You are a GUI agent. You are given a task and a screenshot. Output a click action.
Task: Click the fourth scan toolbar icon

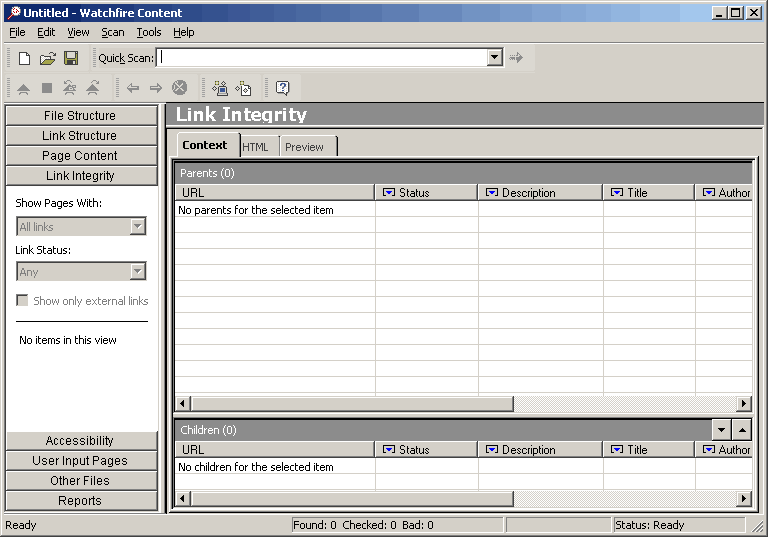click(93, 88)
